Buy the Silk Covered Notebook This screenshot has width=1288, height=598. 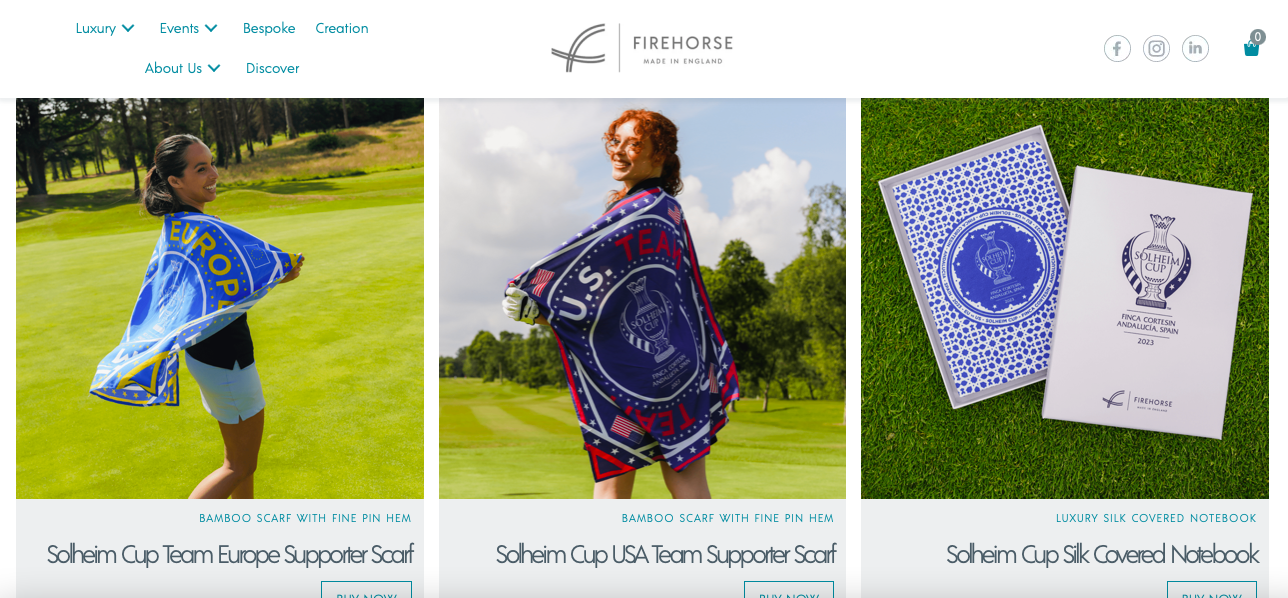click(x=1212, y=590)
